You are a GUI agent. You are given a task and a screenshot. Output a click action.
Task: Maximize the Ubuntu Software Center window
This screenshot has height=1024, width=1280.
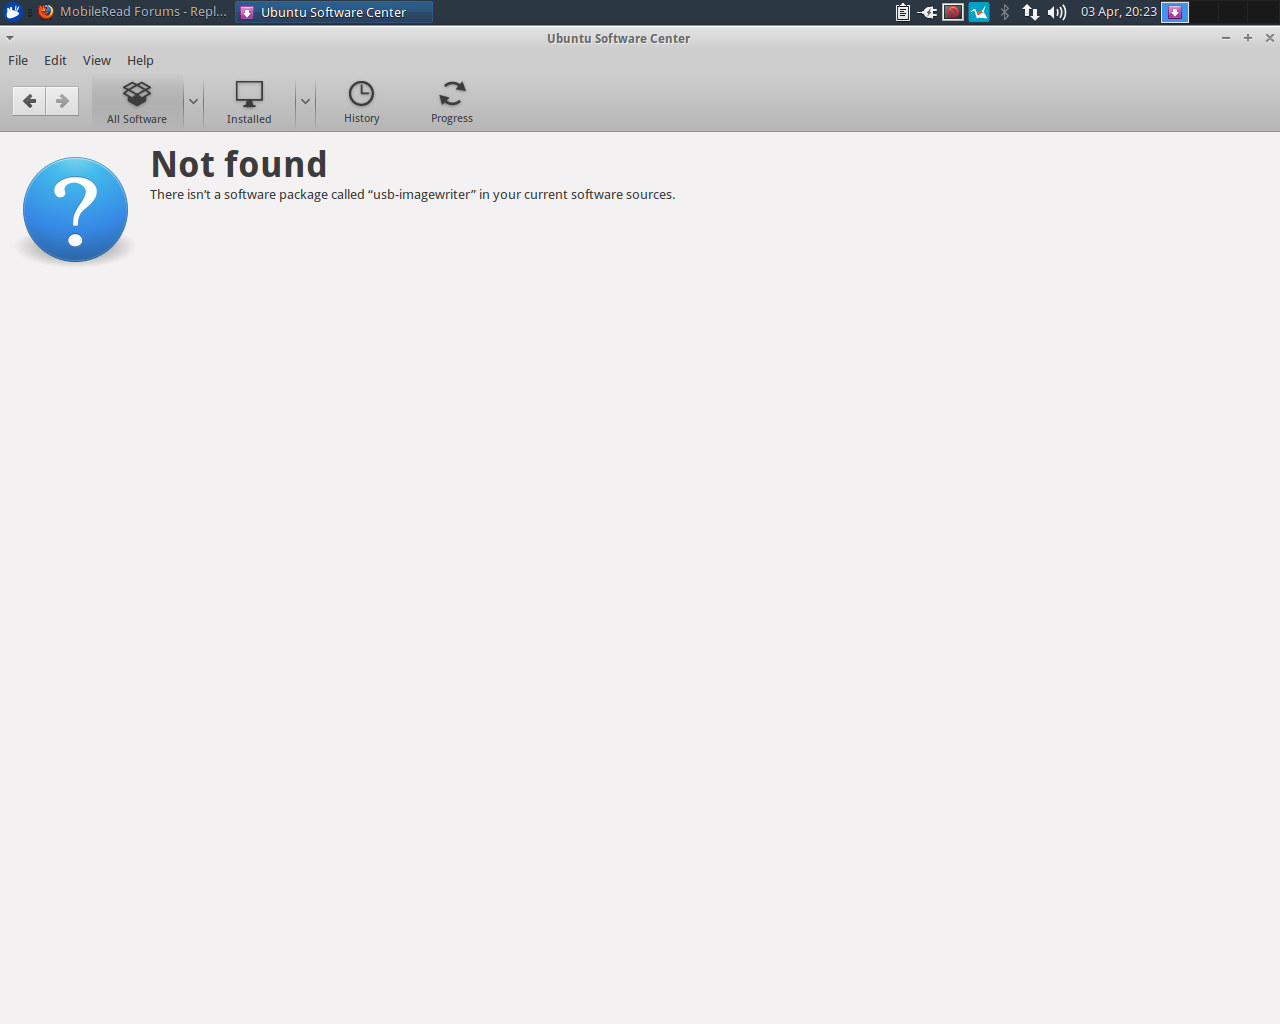[x=1248, y=38]
